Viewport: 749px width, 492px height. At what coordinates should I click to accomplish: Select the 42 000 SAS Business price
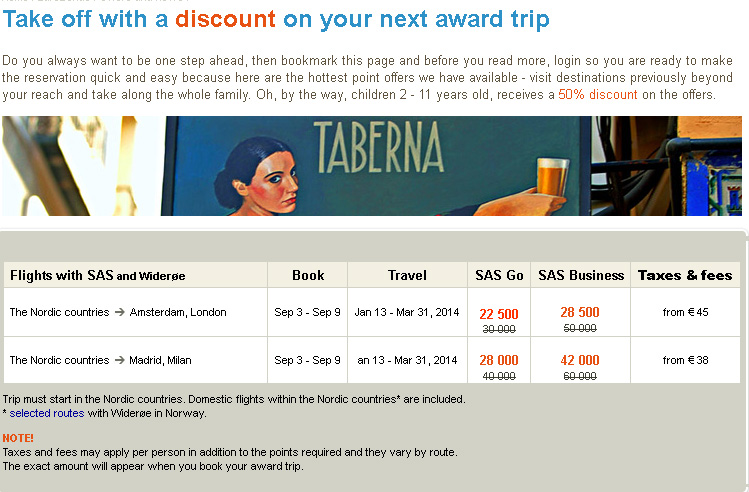pos(580,361)
